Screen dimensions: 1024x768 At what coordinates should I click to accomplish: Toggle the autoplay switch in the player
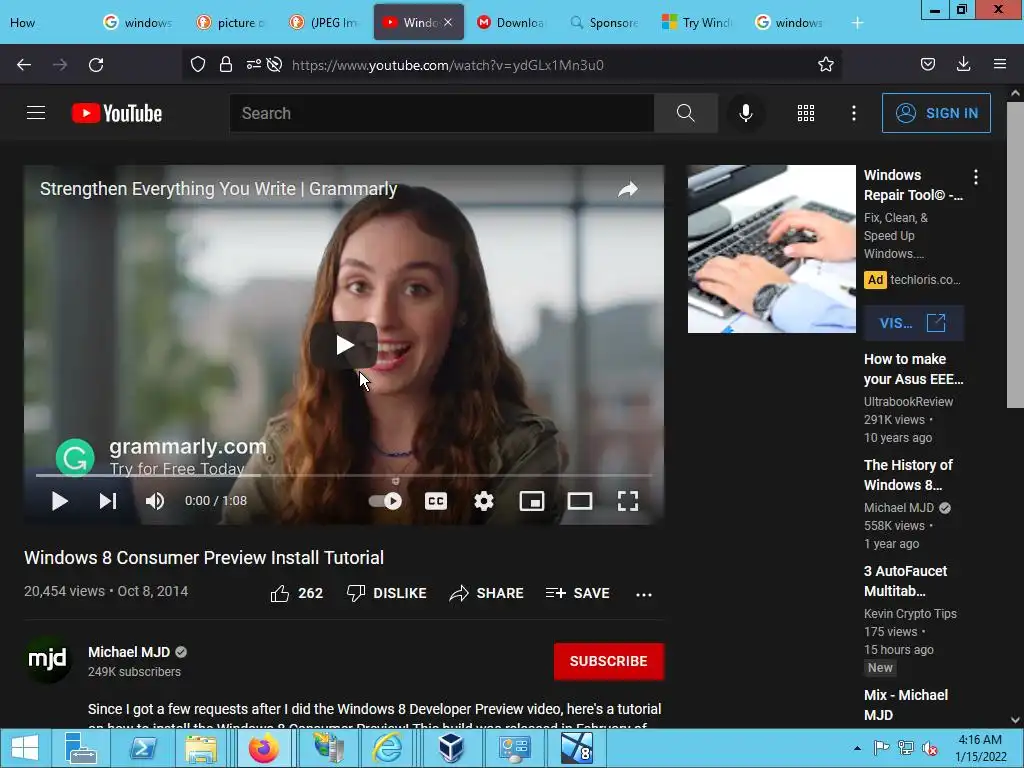point(385,501)
